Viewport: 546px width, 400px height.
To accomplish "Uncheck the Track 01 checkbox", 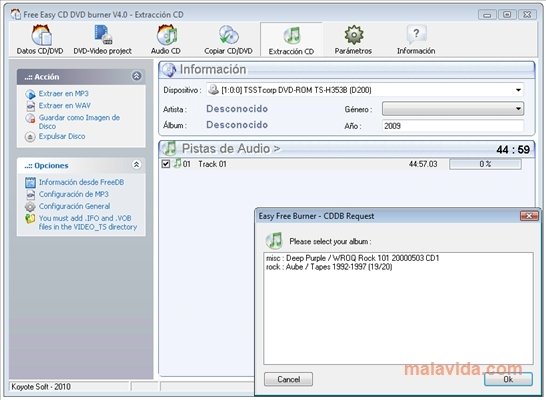I will [166, 164].
